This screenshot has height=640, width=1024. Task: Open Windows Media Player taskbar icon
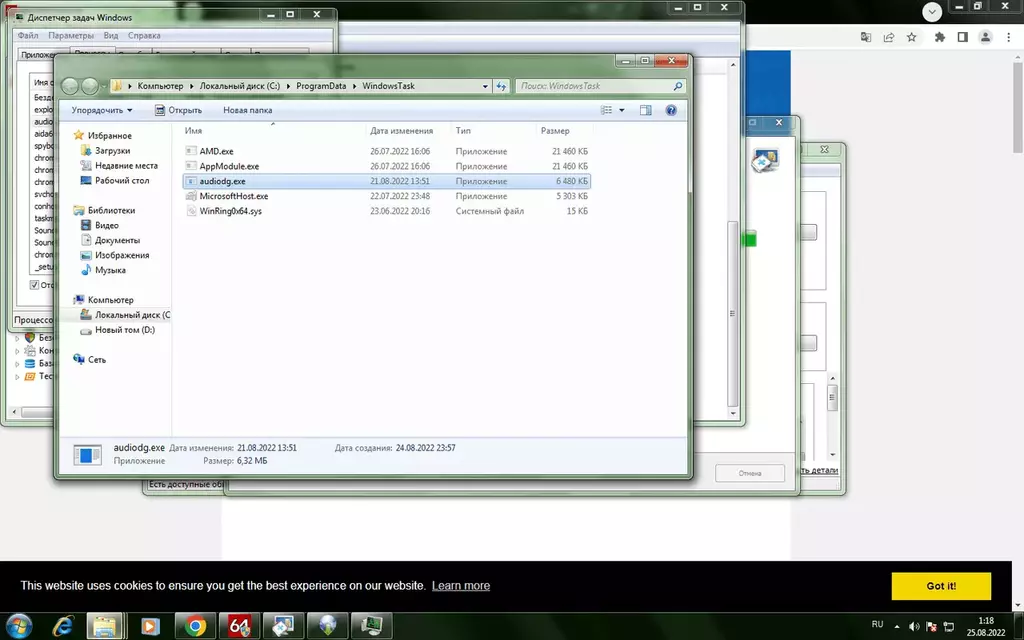coord(150,626)
